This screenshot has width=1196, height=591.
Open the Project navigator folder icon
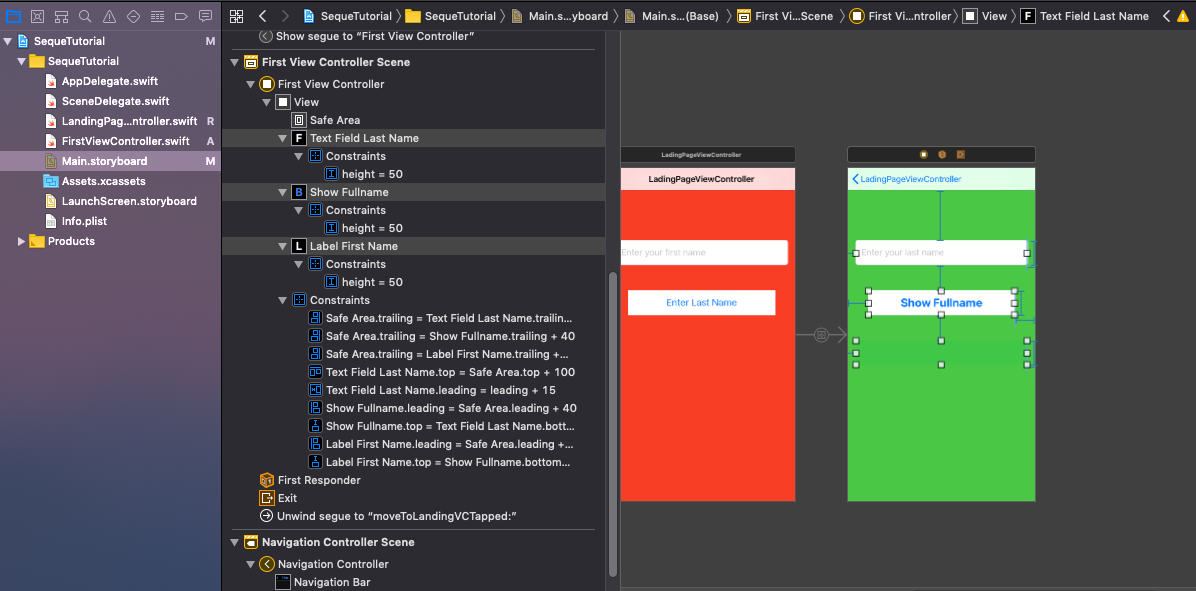[14, 15]
